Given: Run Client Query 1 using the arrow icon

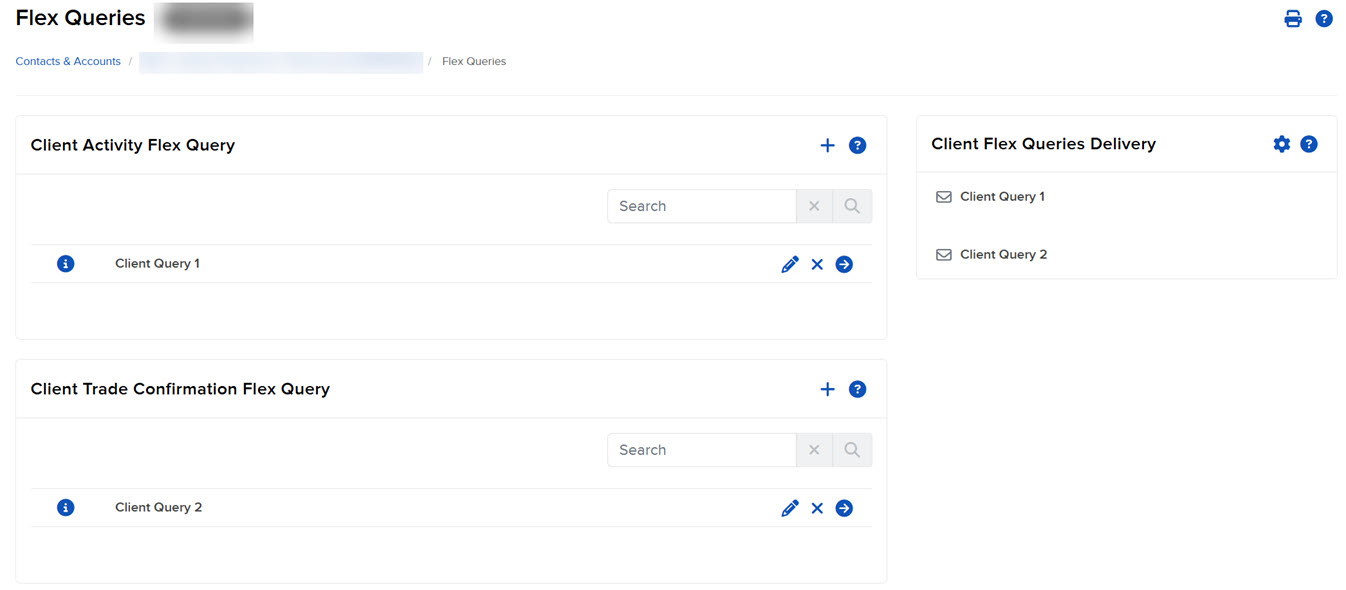Looking at the screenshot, I should (x=844, y=263).
